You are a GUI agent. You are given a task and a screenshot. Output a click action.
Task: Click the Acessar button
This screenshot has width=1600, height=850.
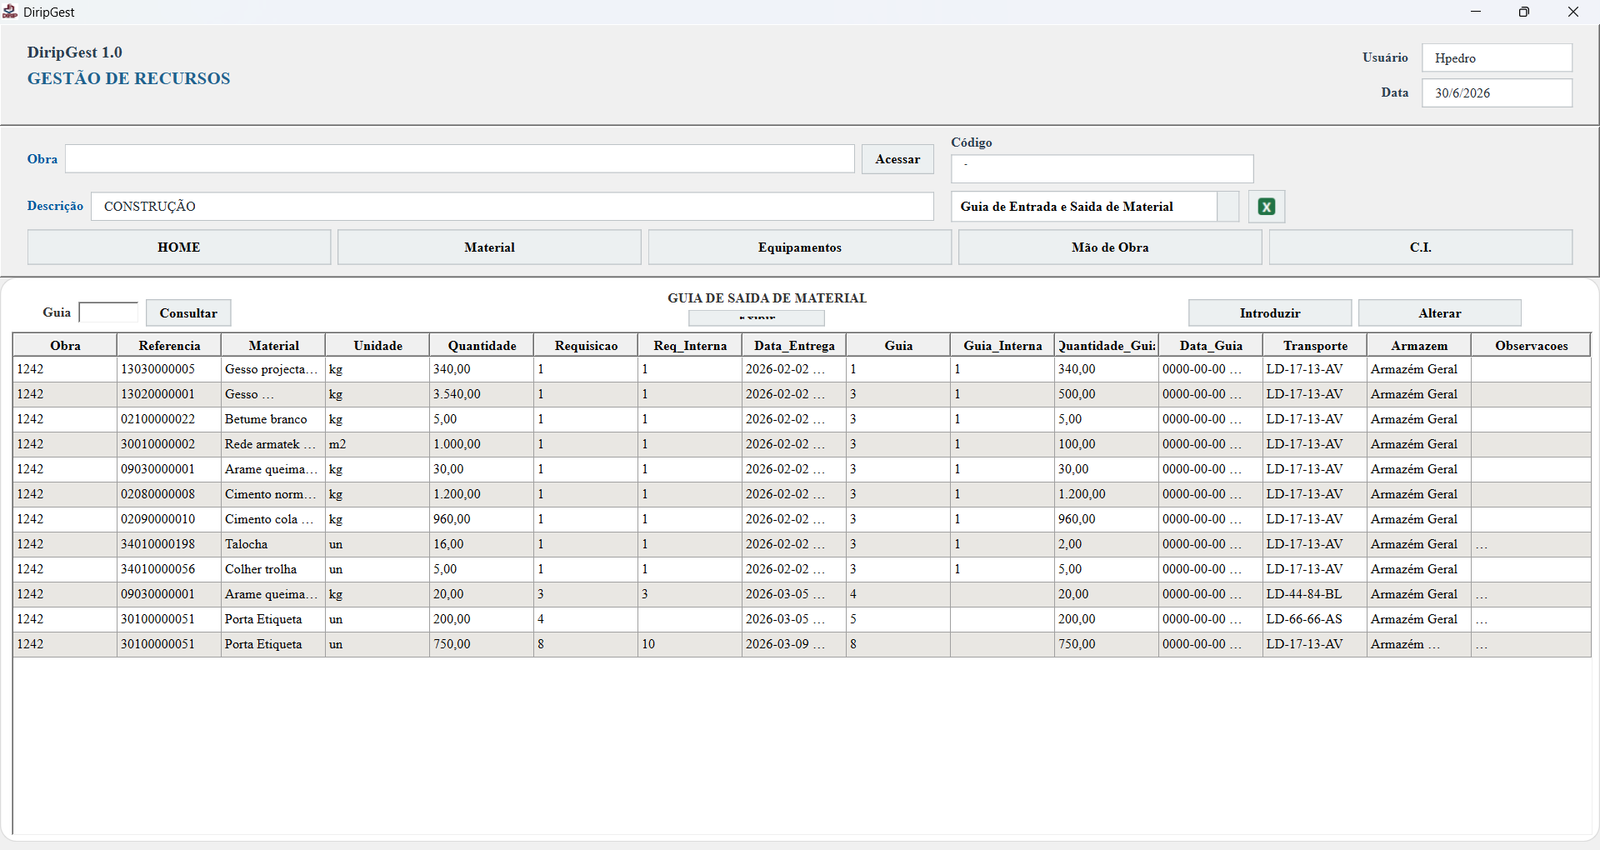tap(898, 159)
